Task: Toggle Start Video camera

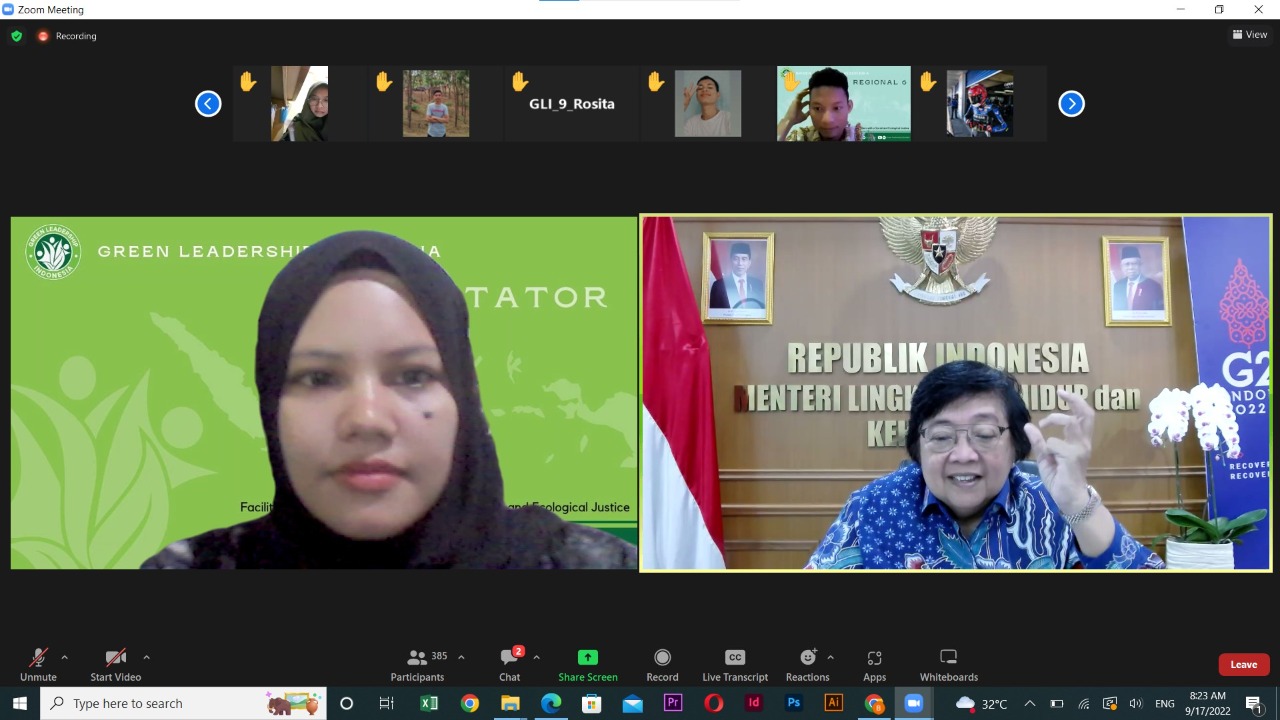Action: [x=116, y=664]
